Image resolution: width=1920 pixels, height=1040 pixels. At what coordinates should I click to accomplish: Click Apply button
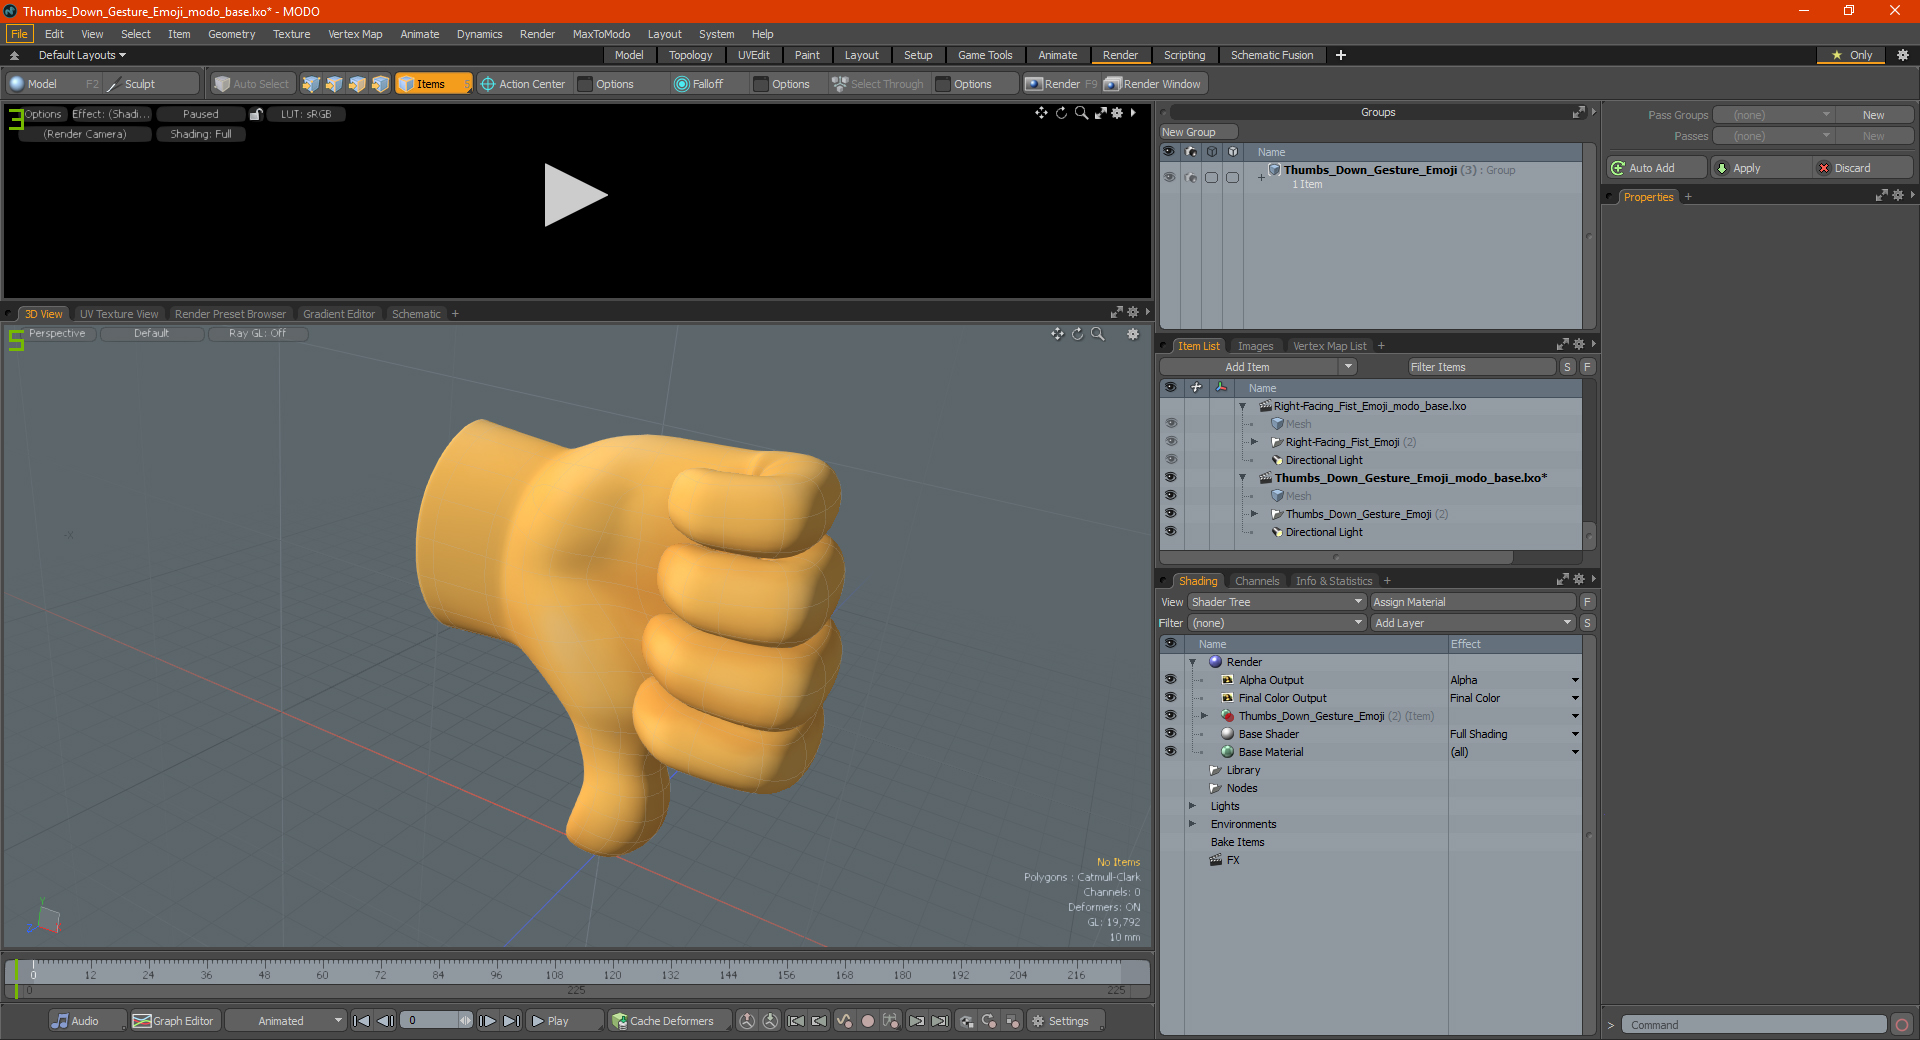1760,168
